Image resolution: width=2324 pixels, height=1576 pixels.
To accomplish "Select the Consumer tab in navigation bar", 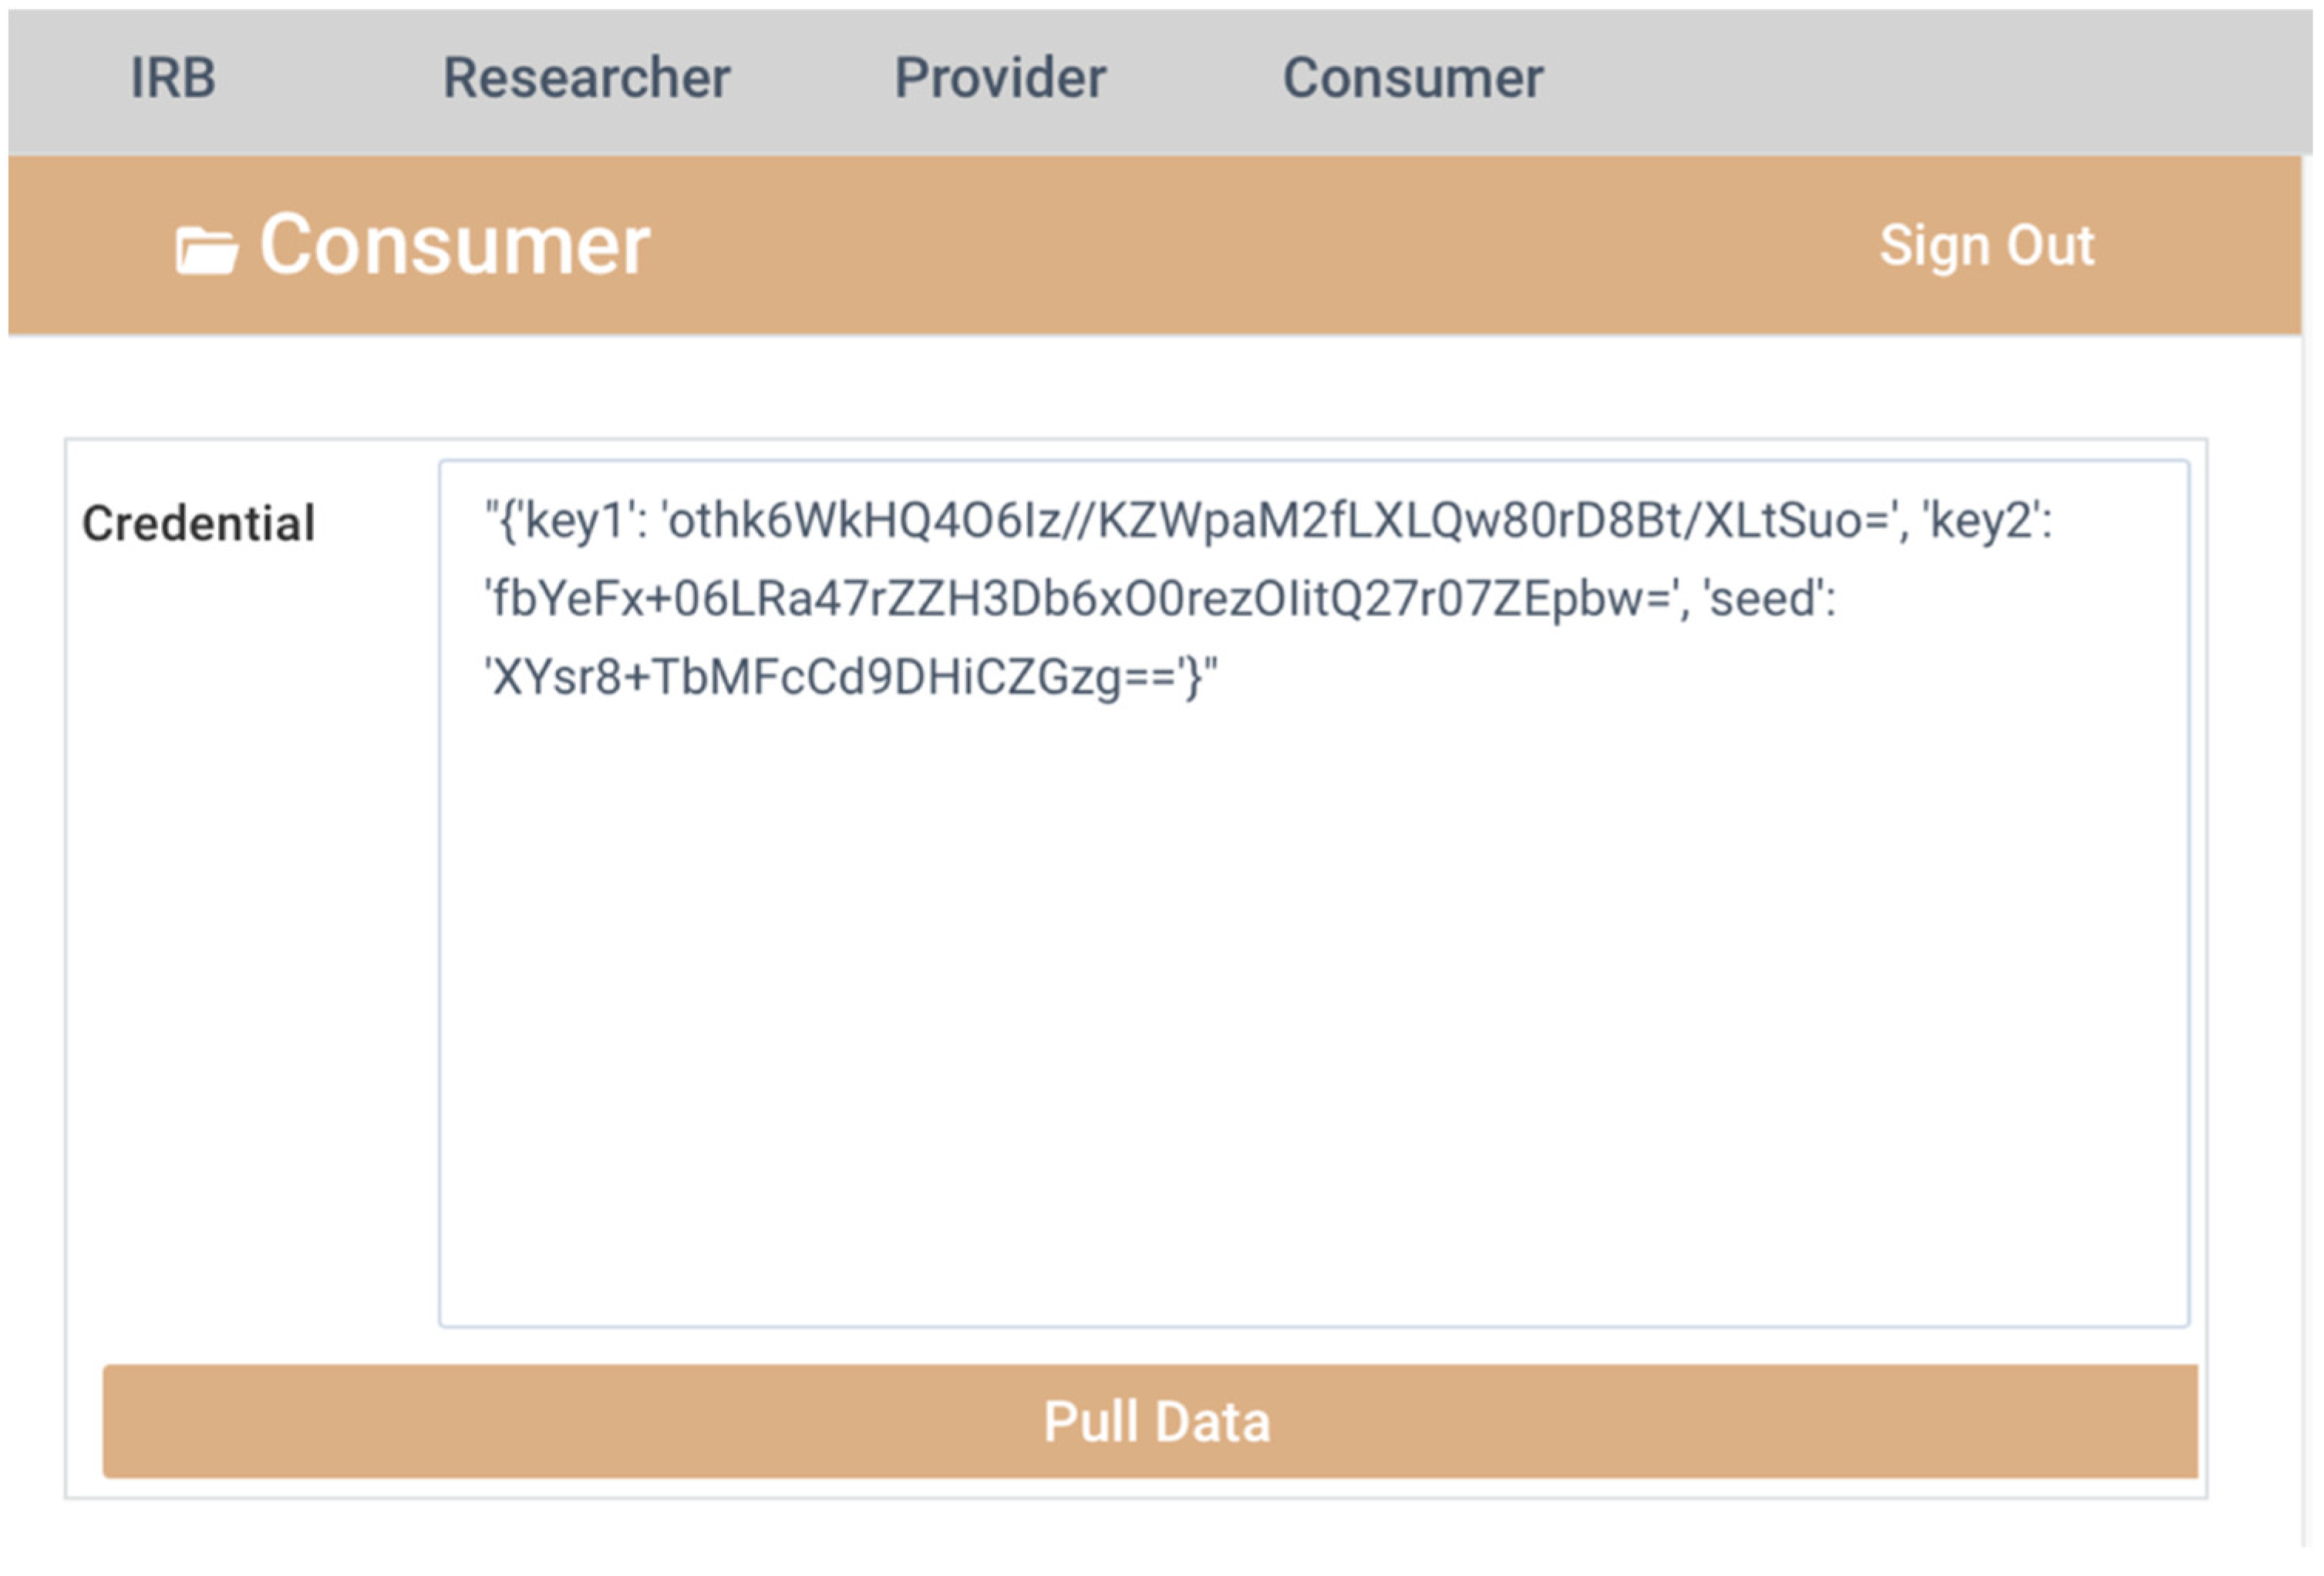I will (x=1412, y=78).
